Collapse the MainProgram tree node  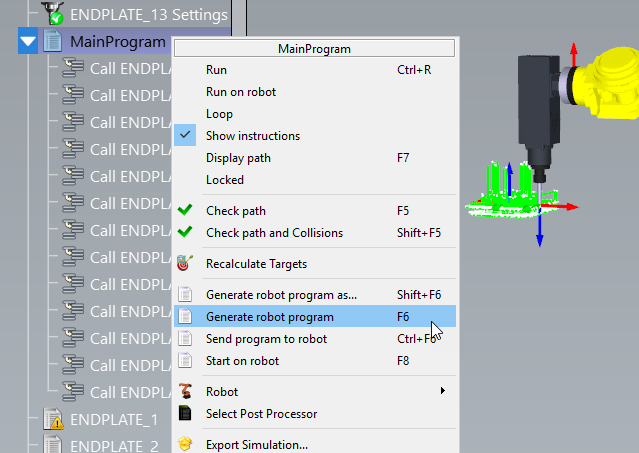pyautogui.click(x=28, y=42)
